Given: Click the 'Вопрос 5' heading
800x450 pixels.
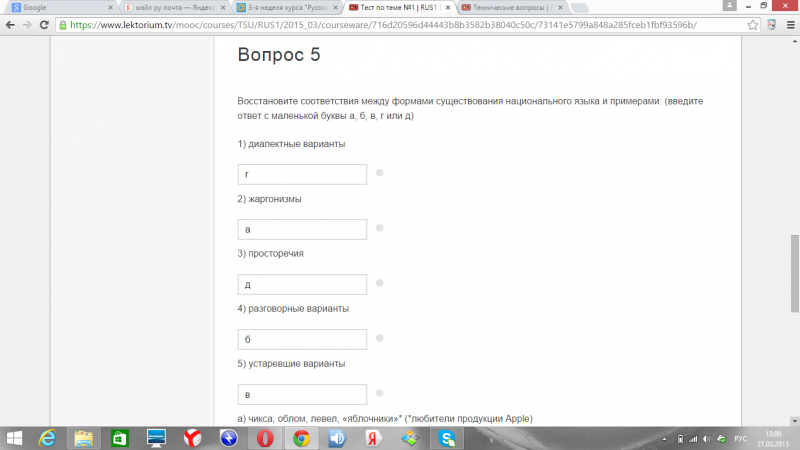Looking at the screenshot, I should 279,55.
